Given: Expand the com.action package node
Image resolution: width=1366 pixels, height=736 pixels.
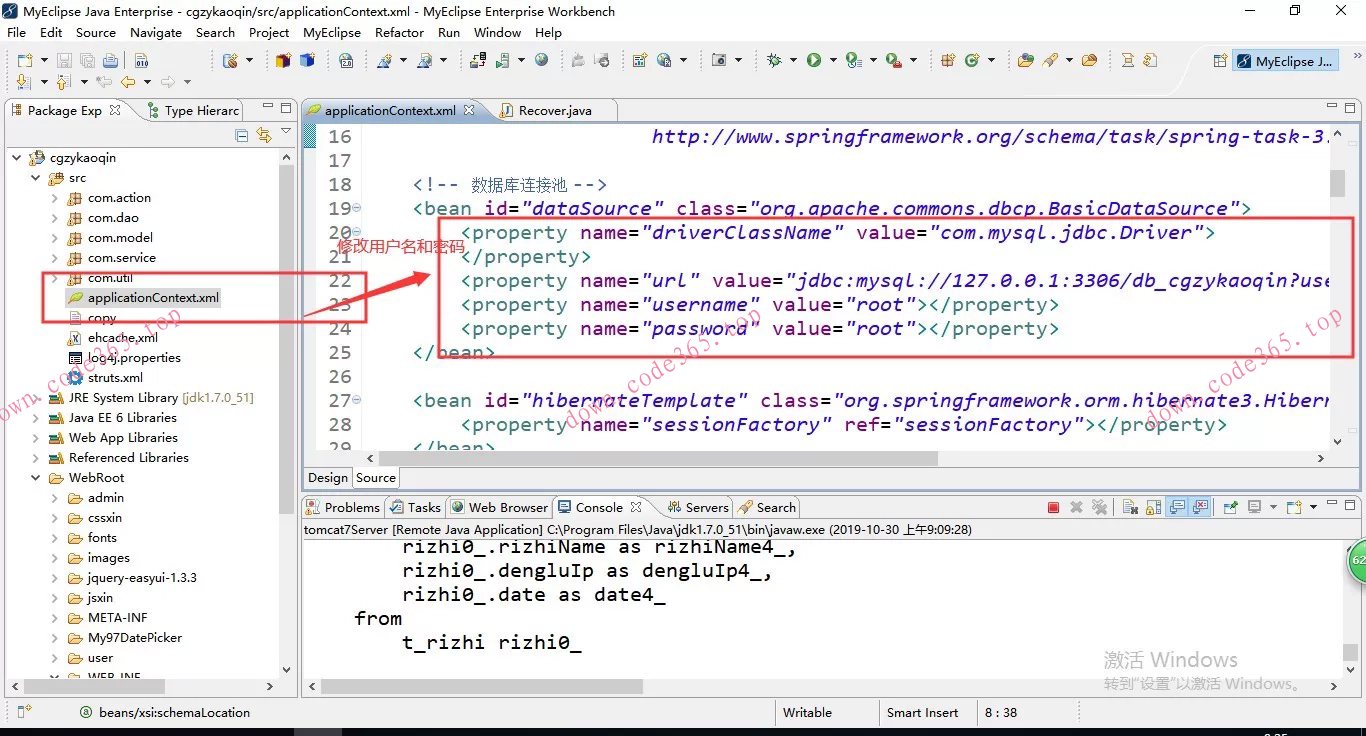Looking at the screenshot, I should click(55, 198).
